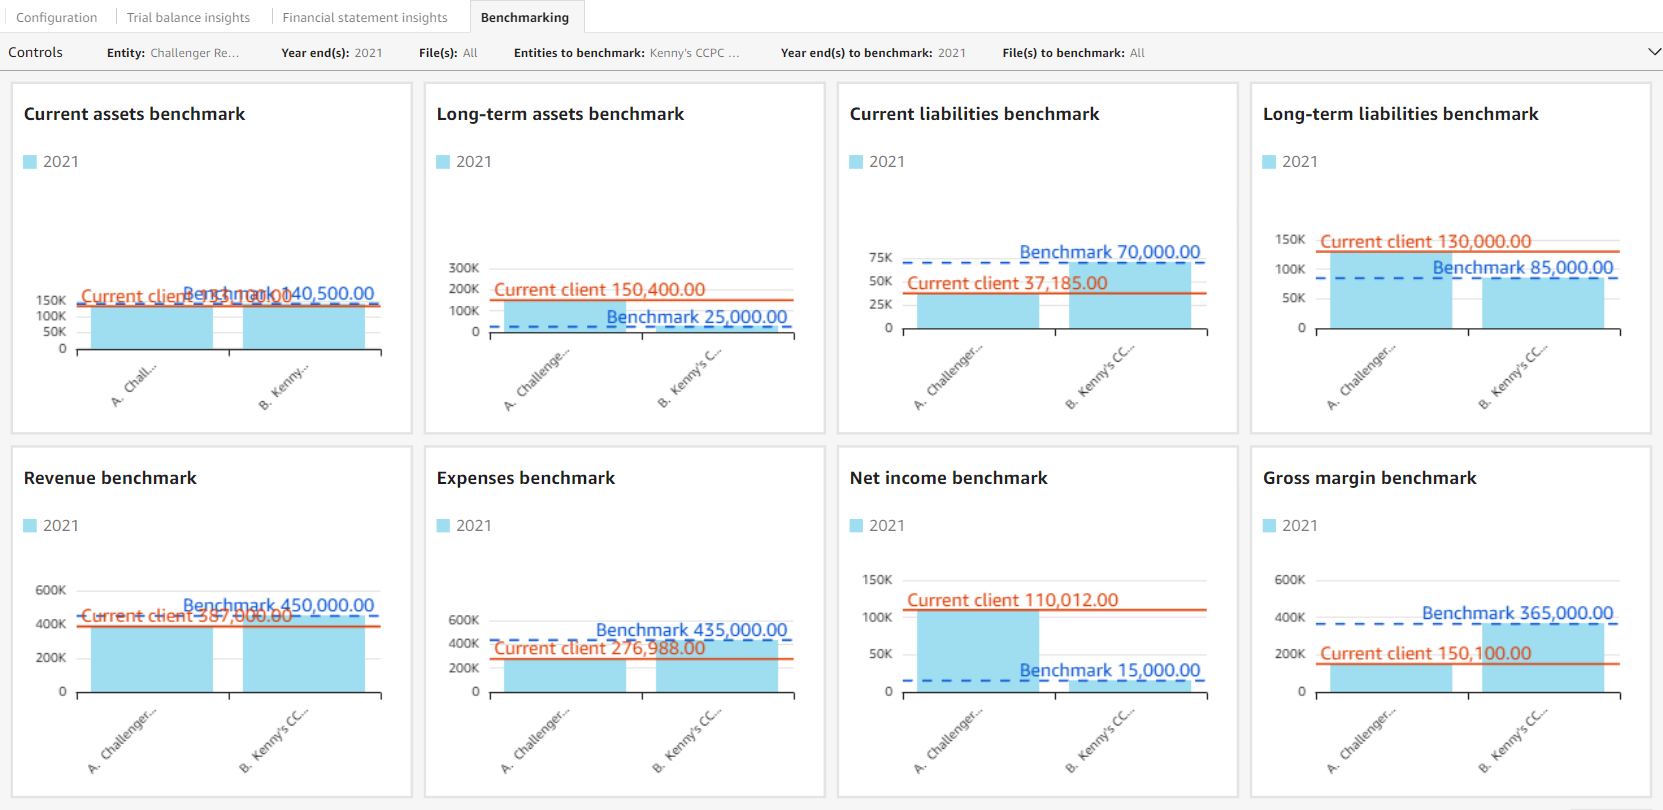Screen dimensions: 1663x810
Task: Select the Benchmarking tab
Action: (x=525, y=17)
